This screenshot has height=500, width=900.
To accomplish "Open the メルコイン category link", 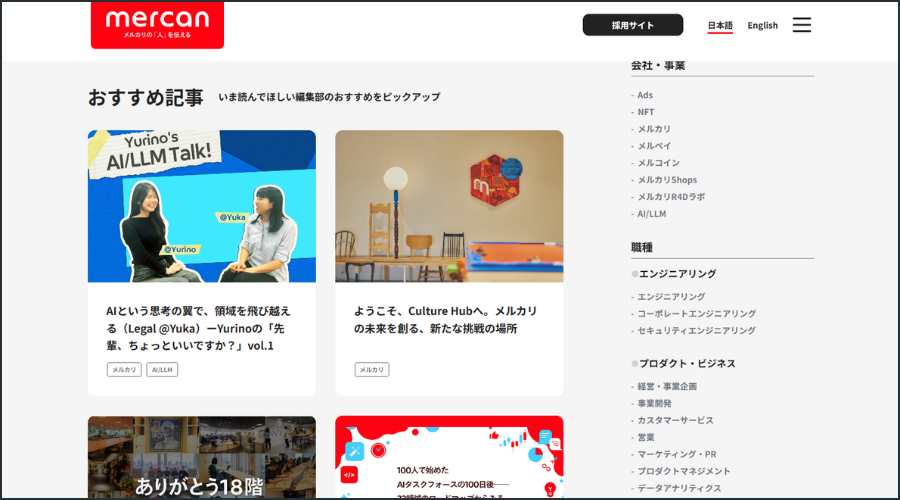I will pyautogui.click(x=658, y=163).
